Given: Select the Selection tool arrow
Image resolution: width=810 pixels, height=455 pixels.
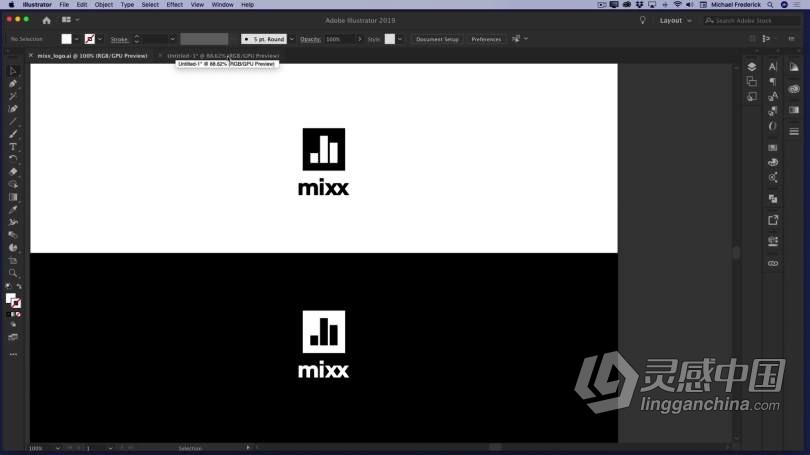Looking at the screenshot, I should (13, 71).
